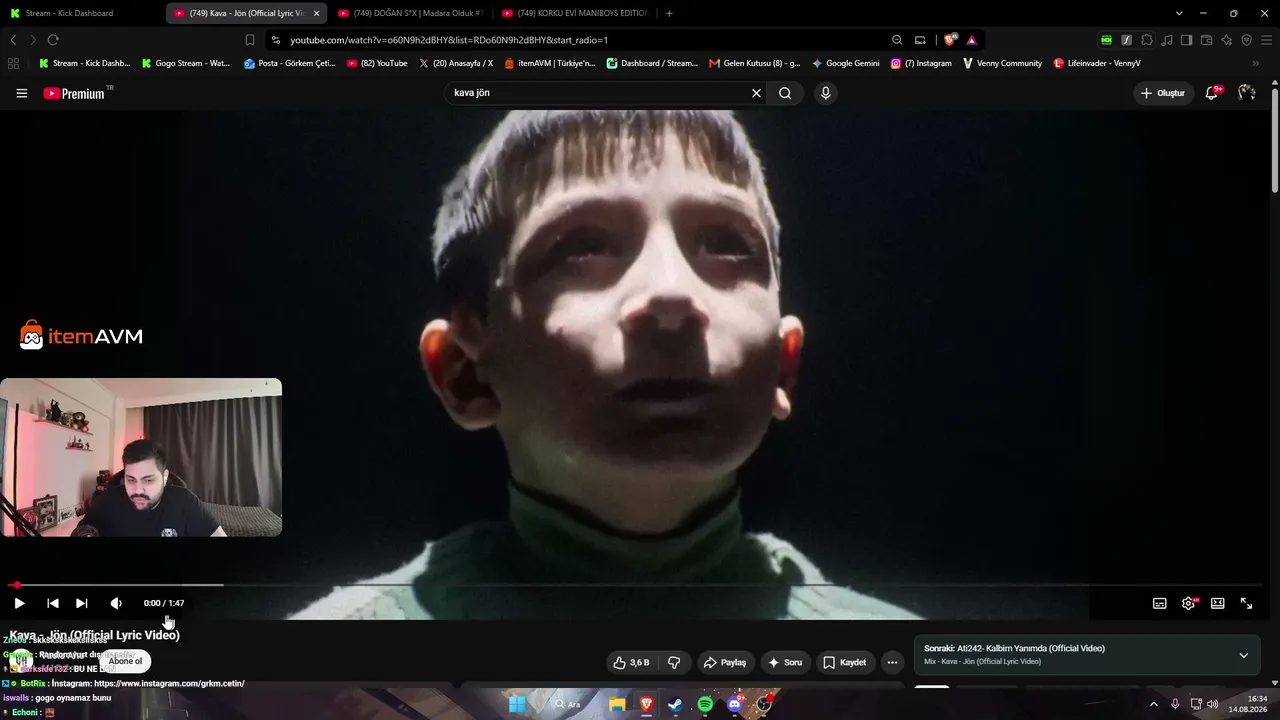
Task: Open Discord from the taskbar
Action: (x=735, y=704)
